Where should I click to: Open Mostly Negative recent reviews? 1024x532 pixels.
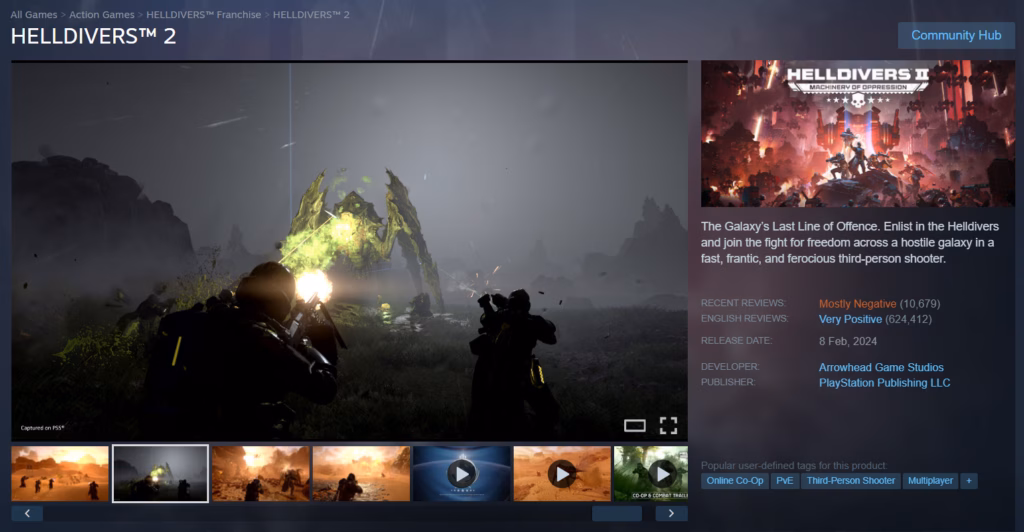coord(857,304)
